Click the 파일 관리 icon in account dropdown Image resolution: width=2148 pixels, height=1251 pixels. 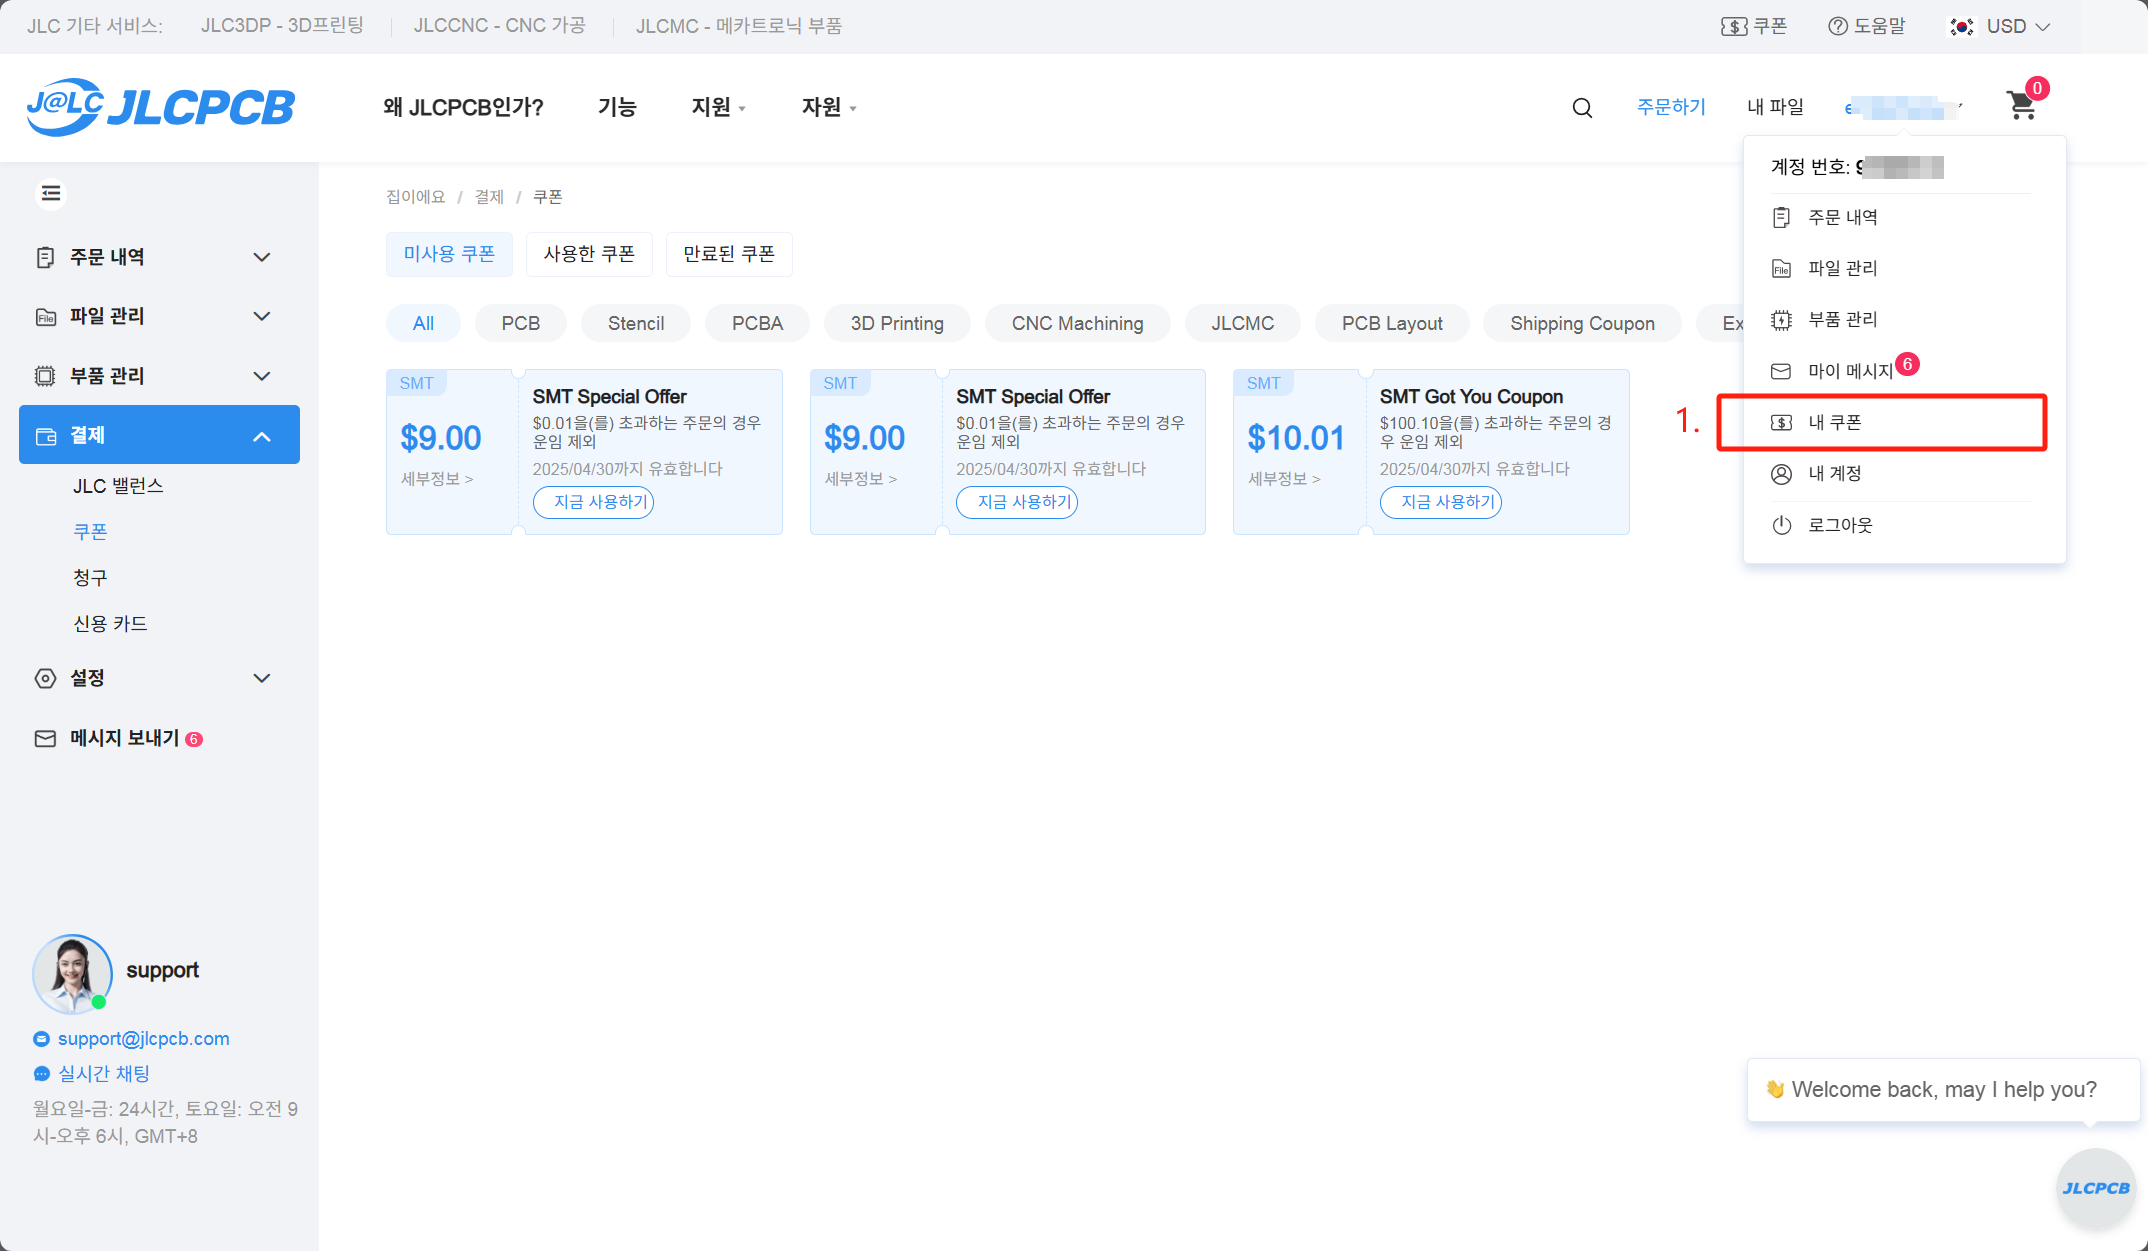[x=1781, y=268]
